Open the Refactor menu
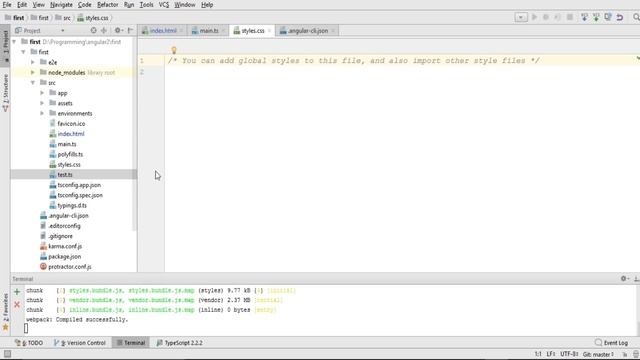The height and width of the screenshot is (360, 640). tap(108, 5)
